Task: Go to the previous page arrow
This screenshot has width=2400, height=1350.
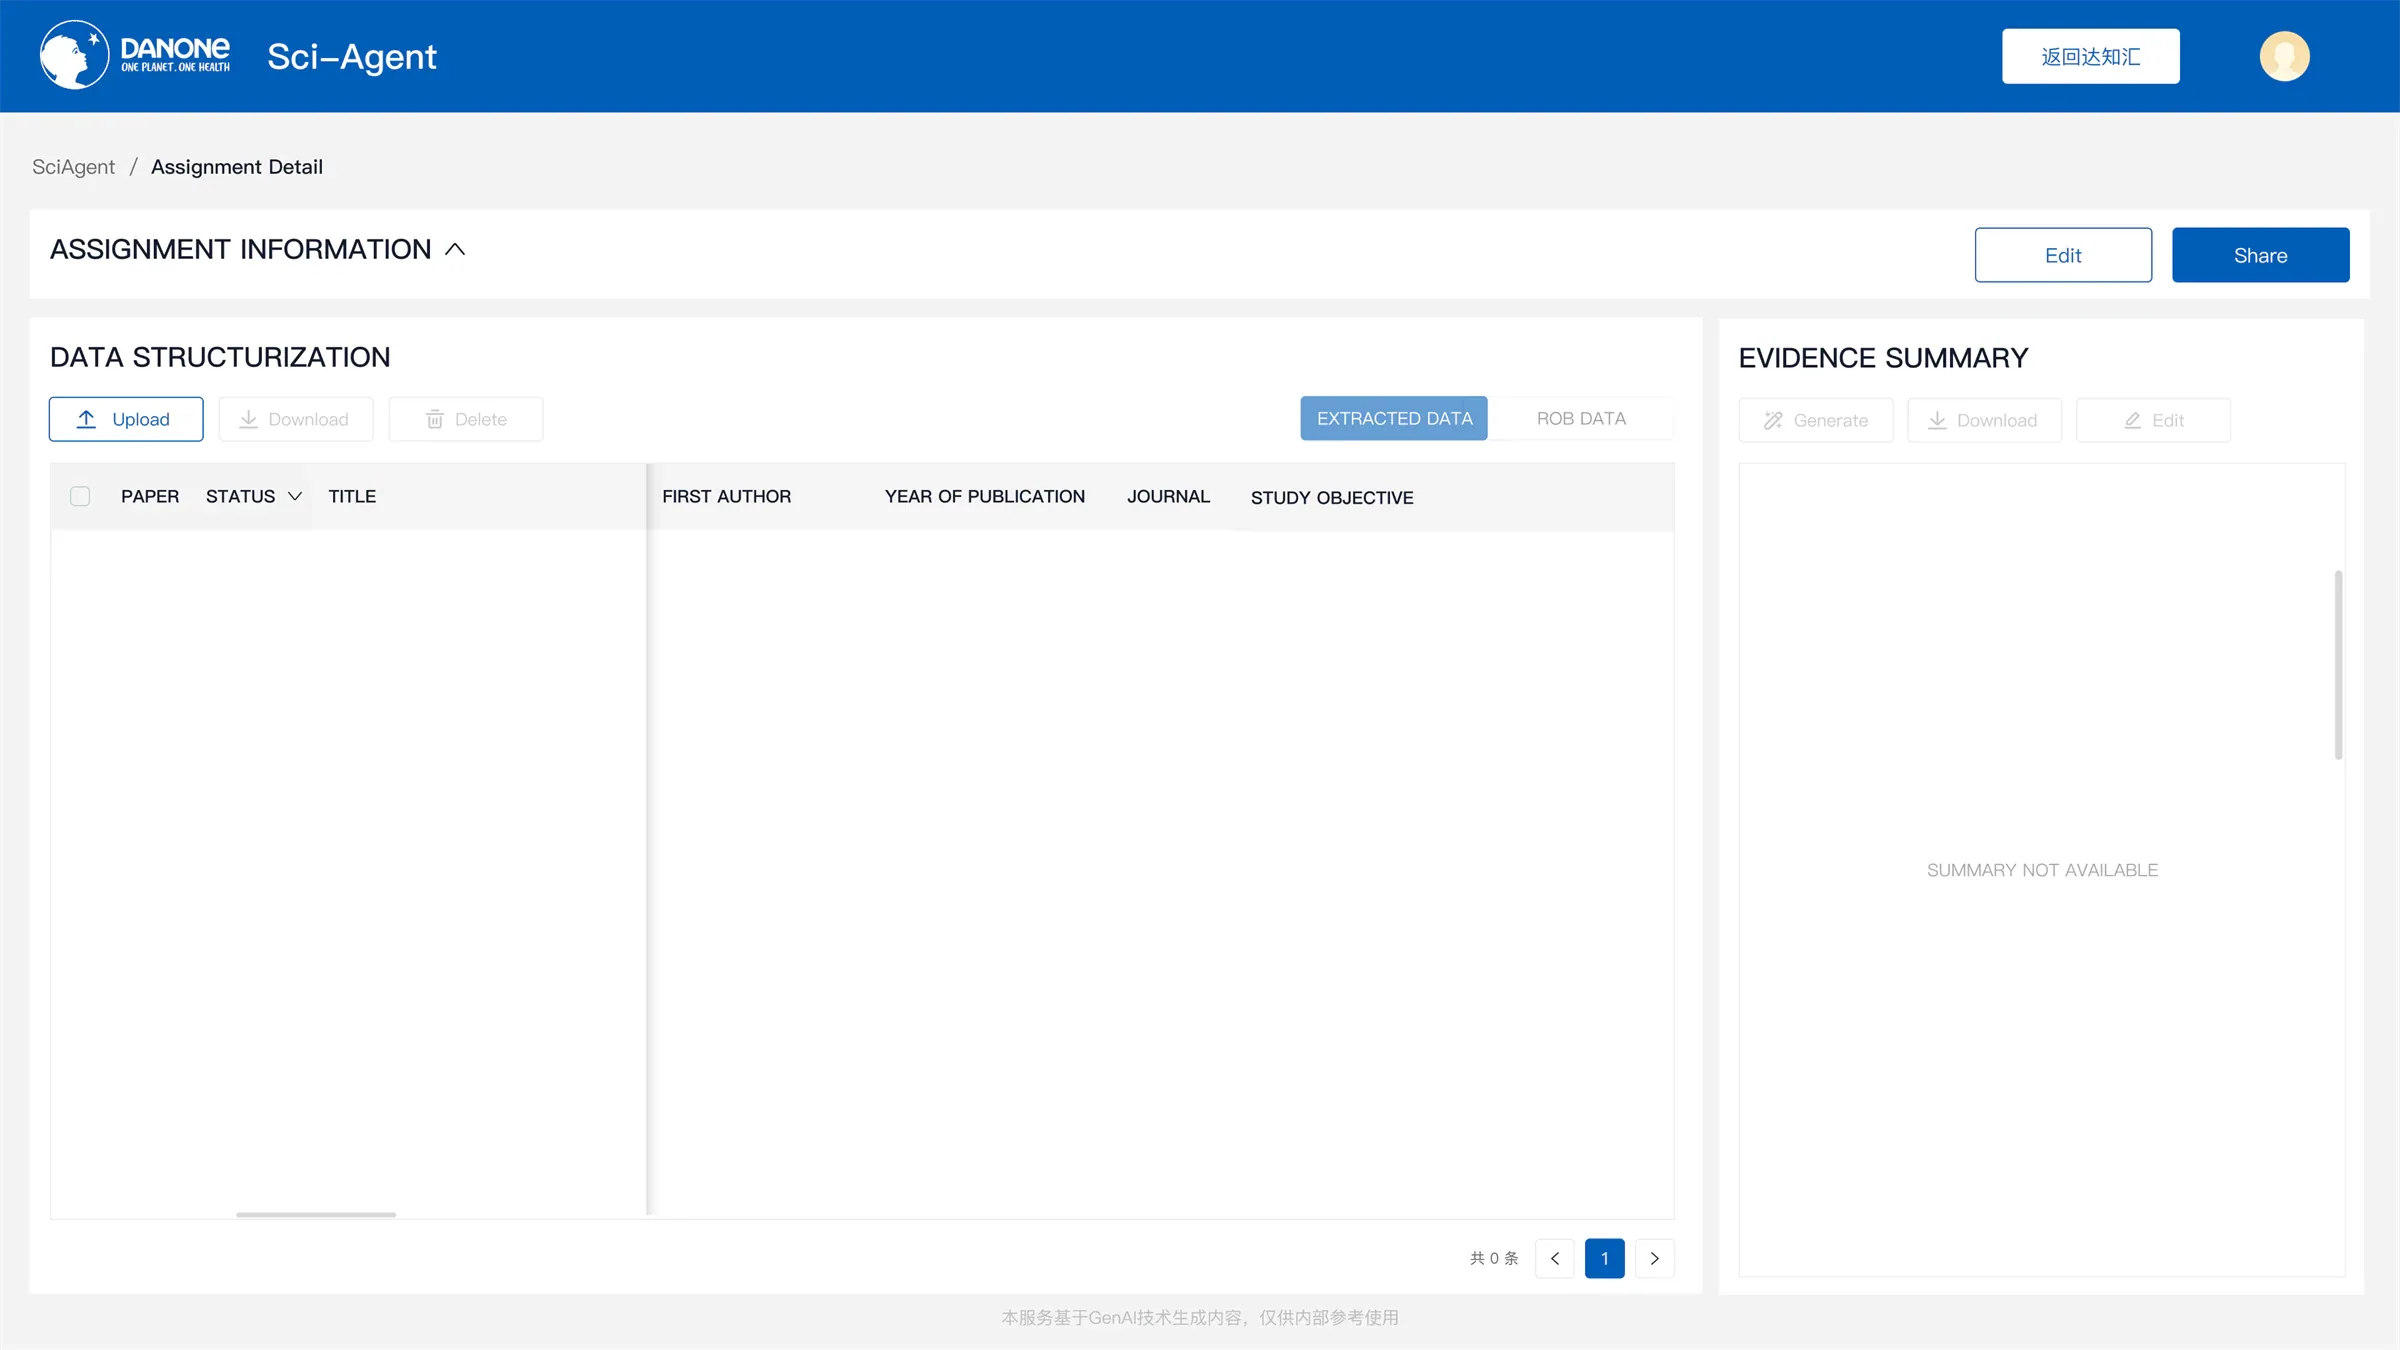Action: [1555, 1258]
